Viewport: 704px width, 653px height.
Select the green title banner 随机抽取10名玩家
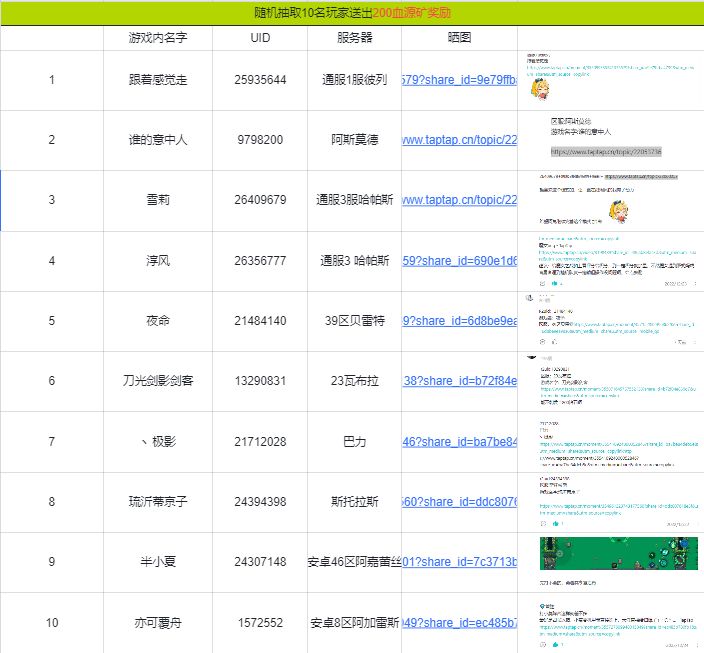(x=352, y=13)
